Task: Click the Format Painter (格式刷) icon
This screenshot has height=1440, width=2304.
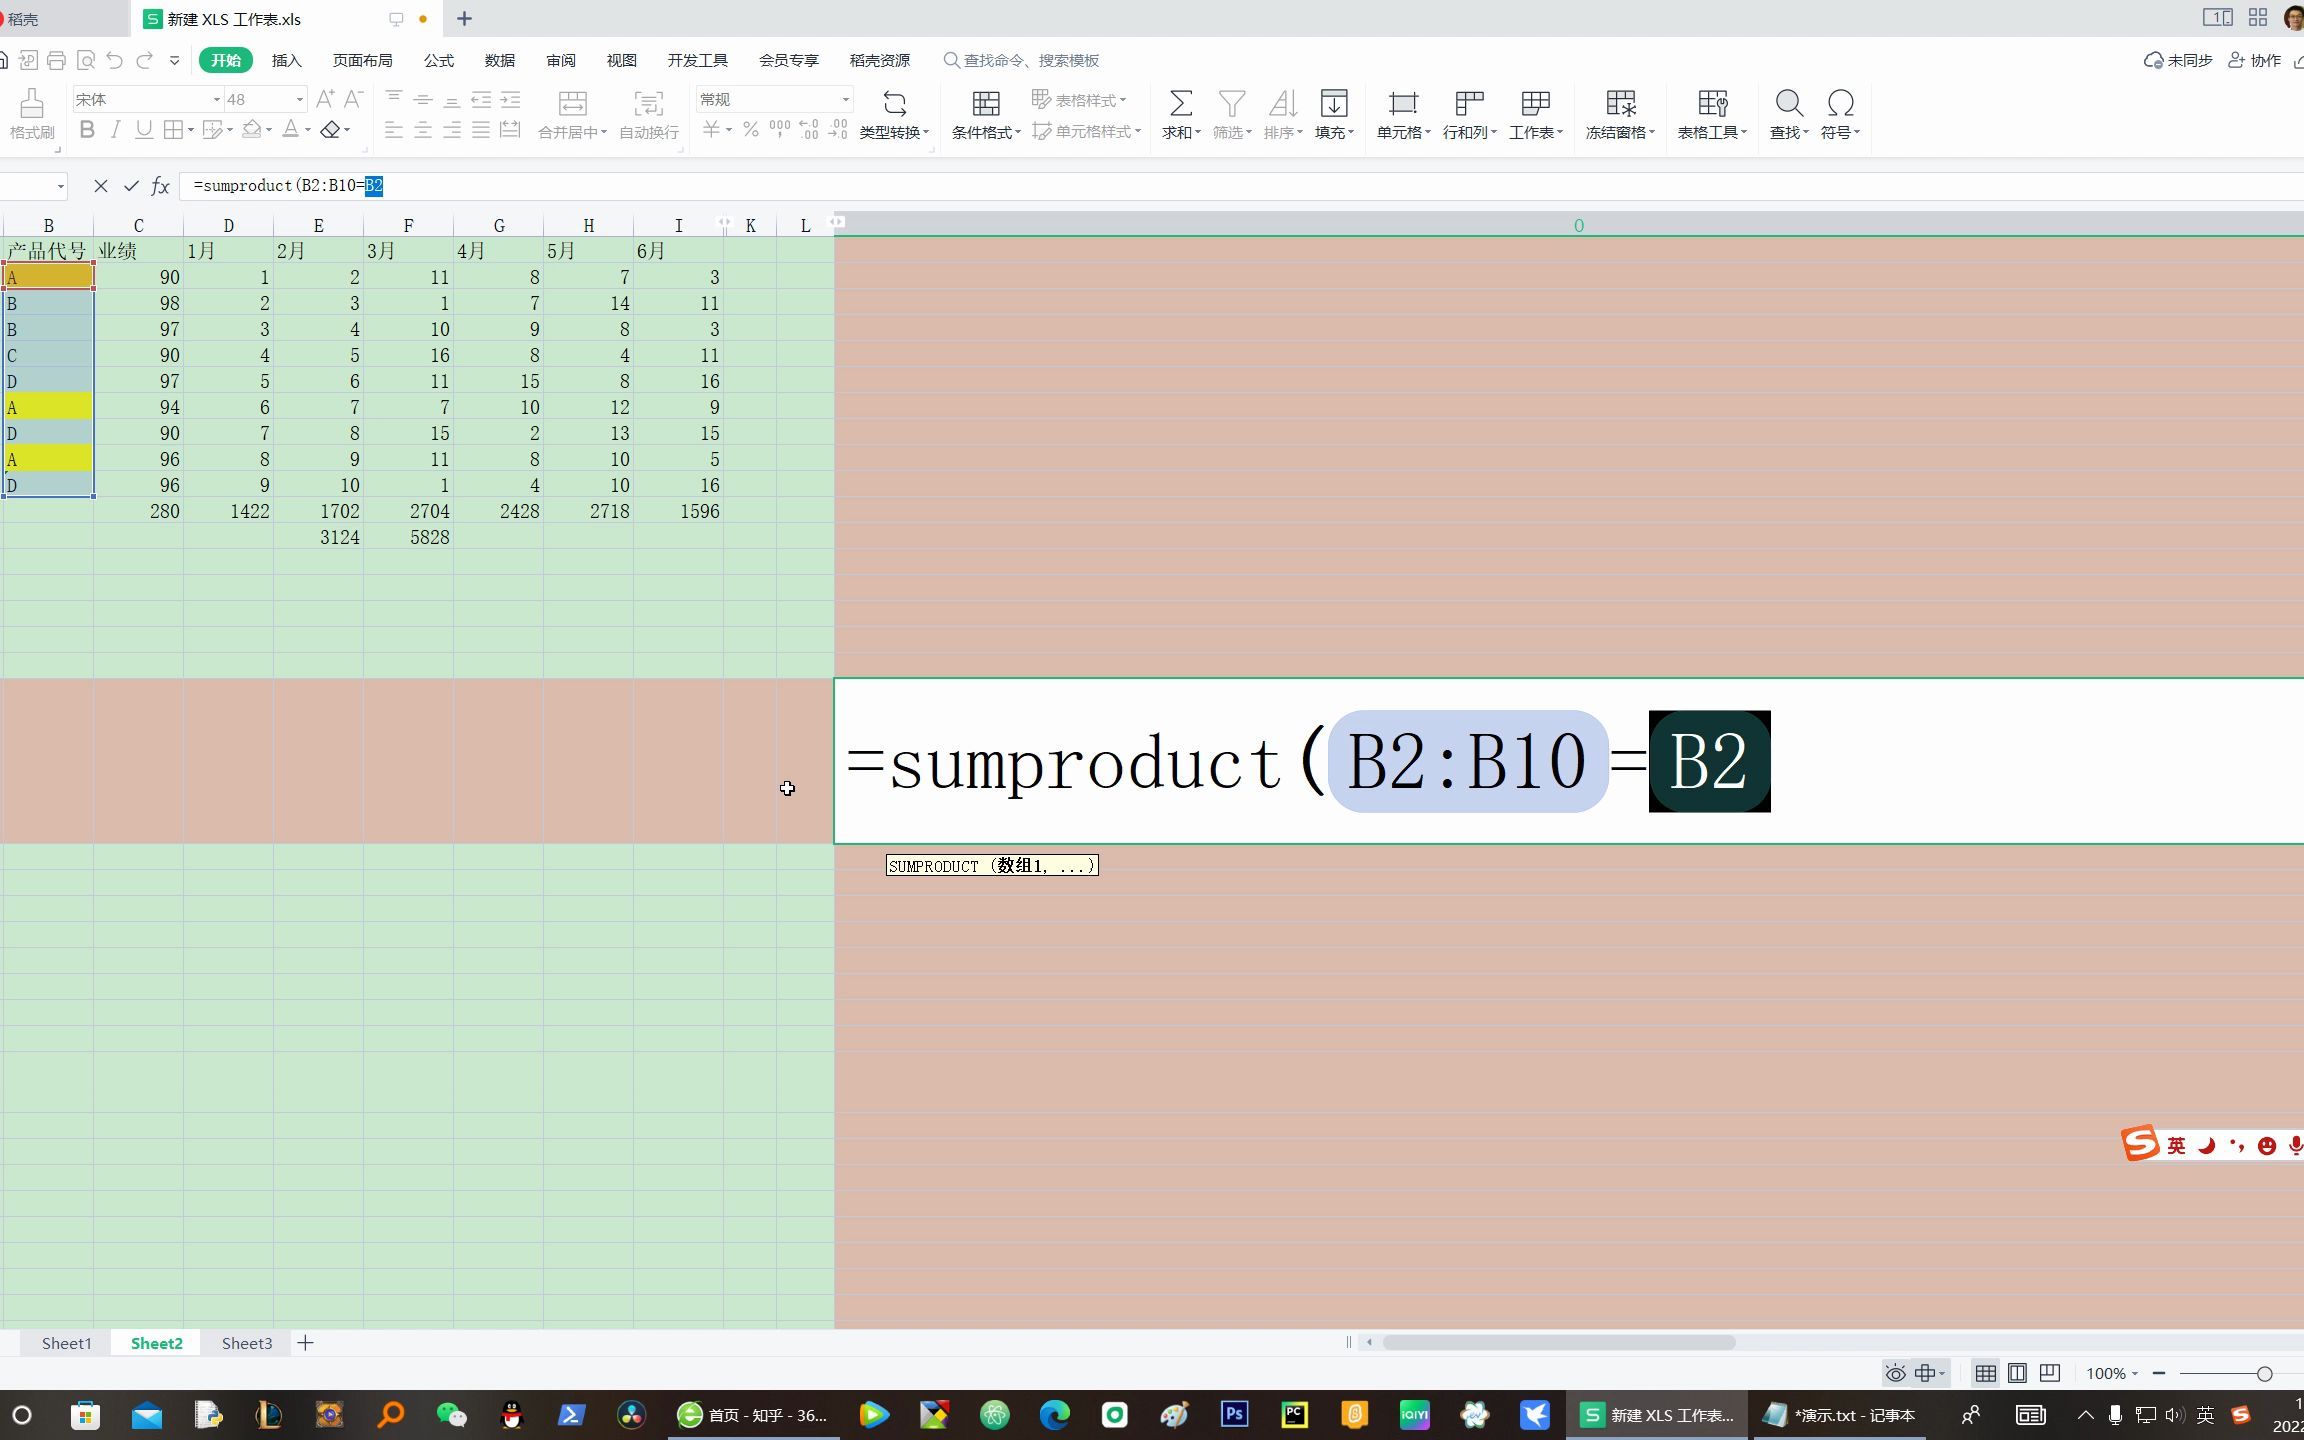Action: coord(31,103)
